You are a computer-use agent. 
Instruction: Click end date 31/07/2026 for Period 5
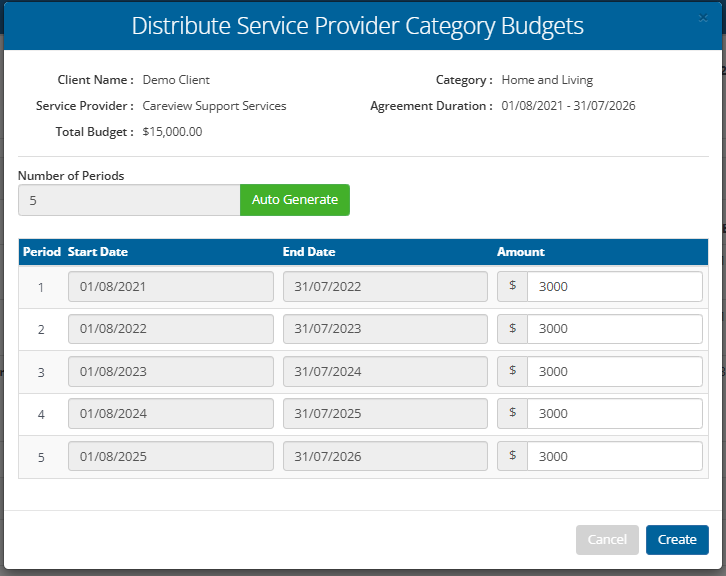coord(385,457)
